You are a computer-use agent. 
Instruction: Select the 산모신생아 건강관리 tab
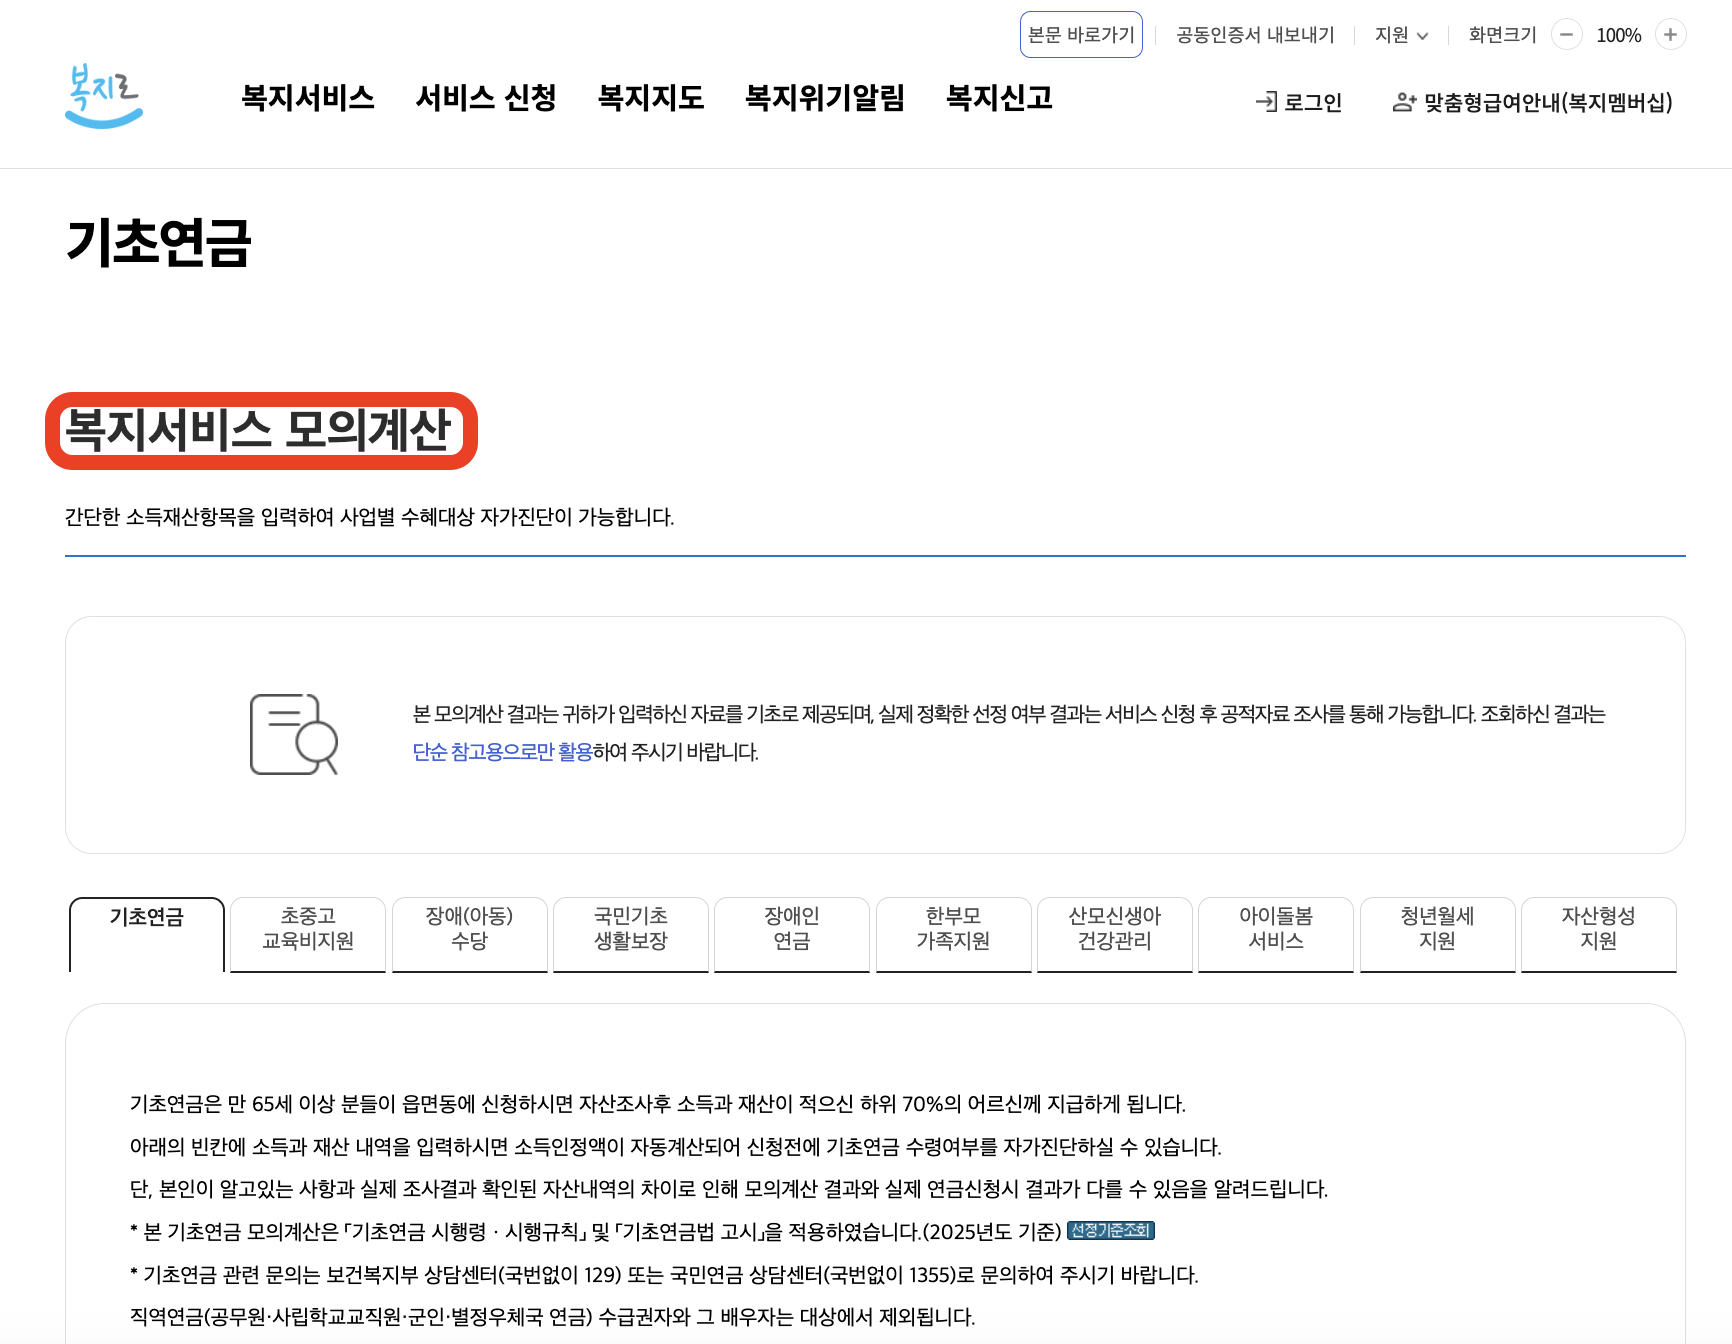[1114, 934]
